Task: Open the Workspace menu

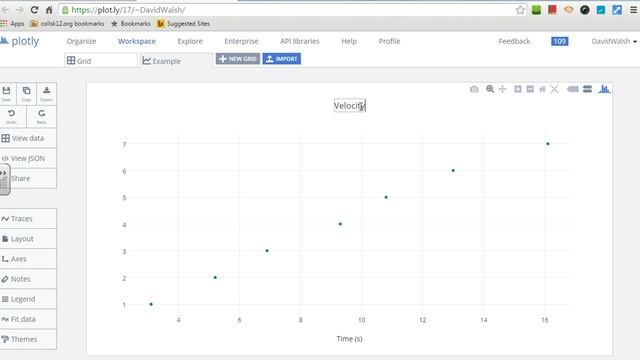Action: click(x=137, y=41)
